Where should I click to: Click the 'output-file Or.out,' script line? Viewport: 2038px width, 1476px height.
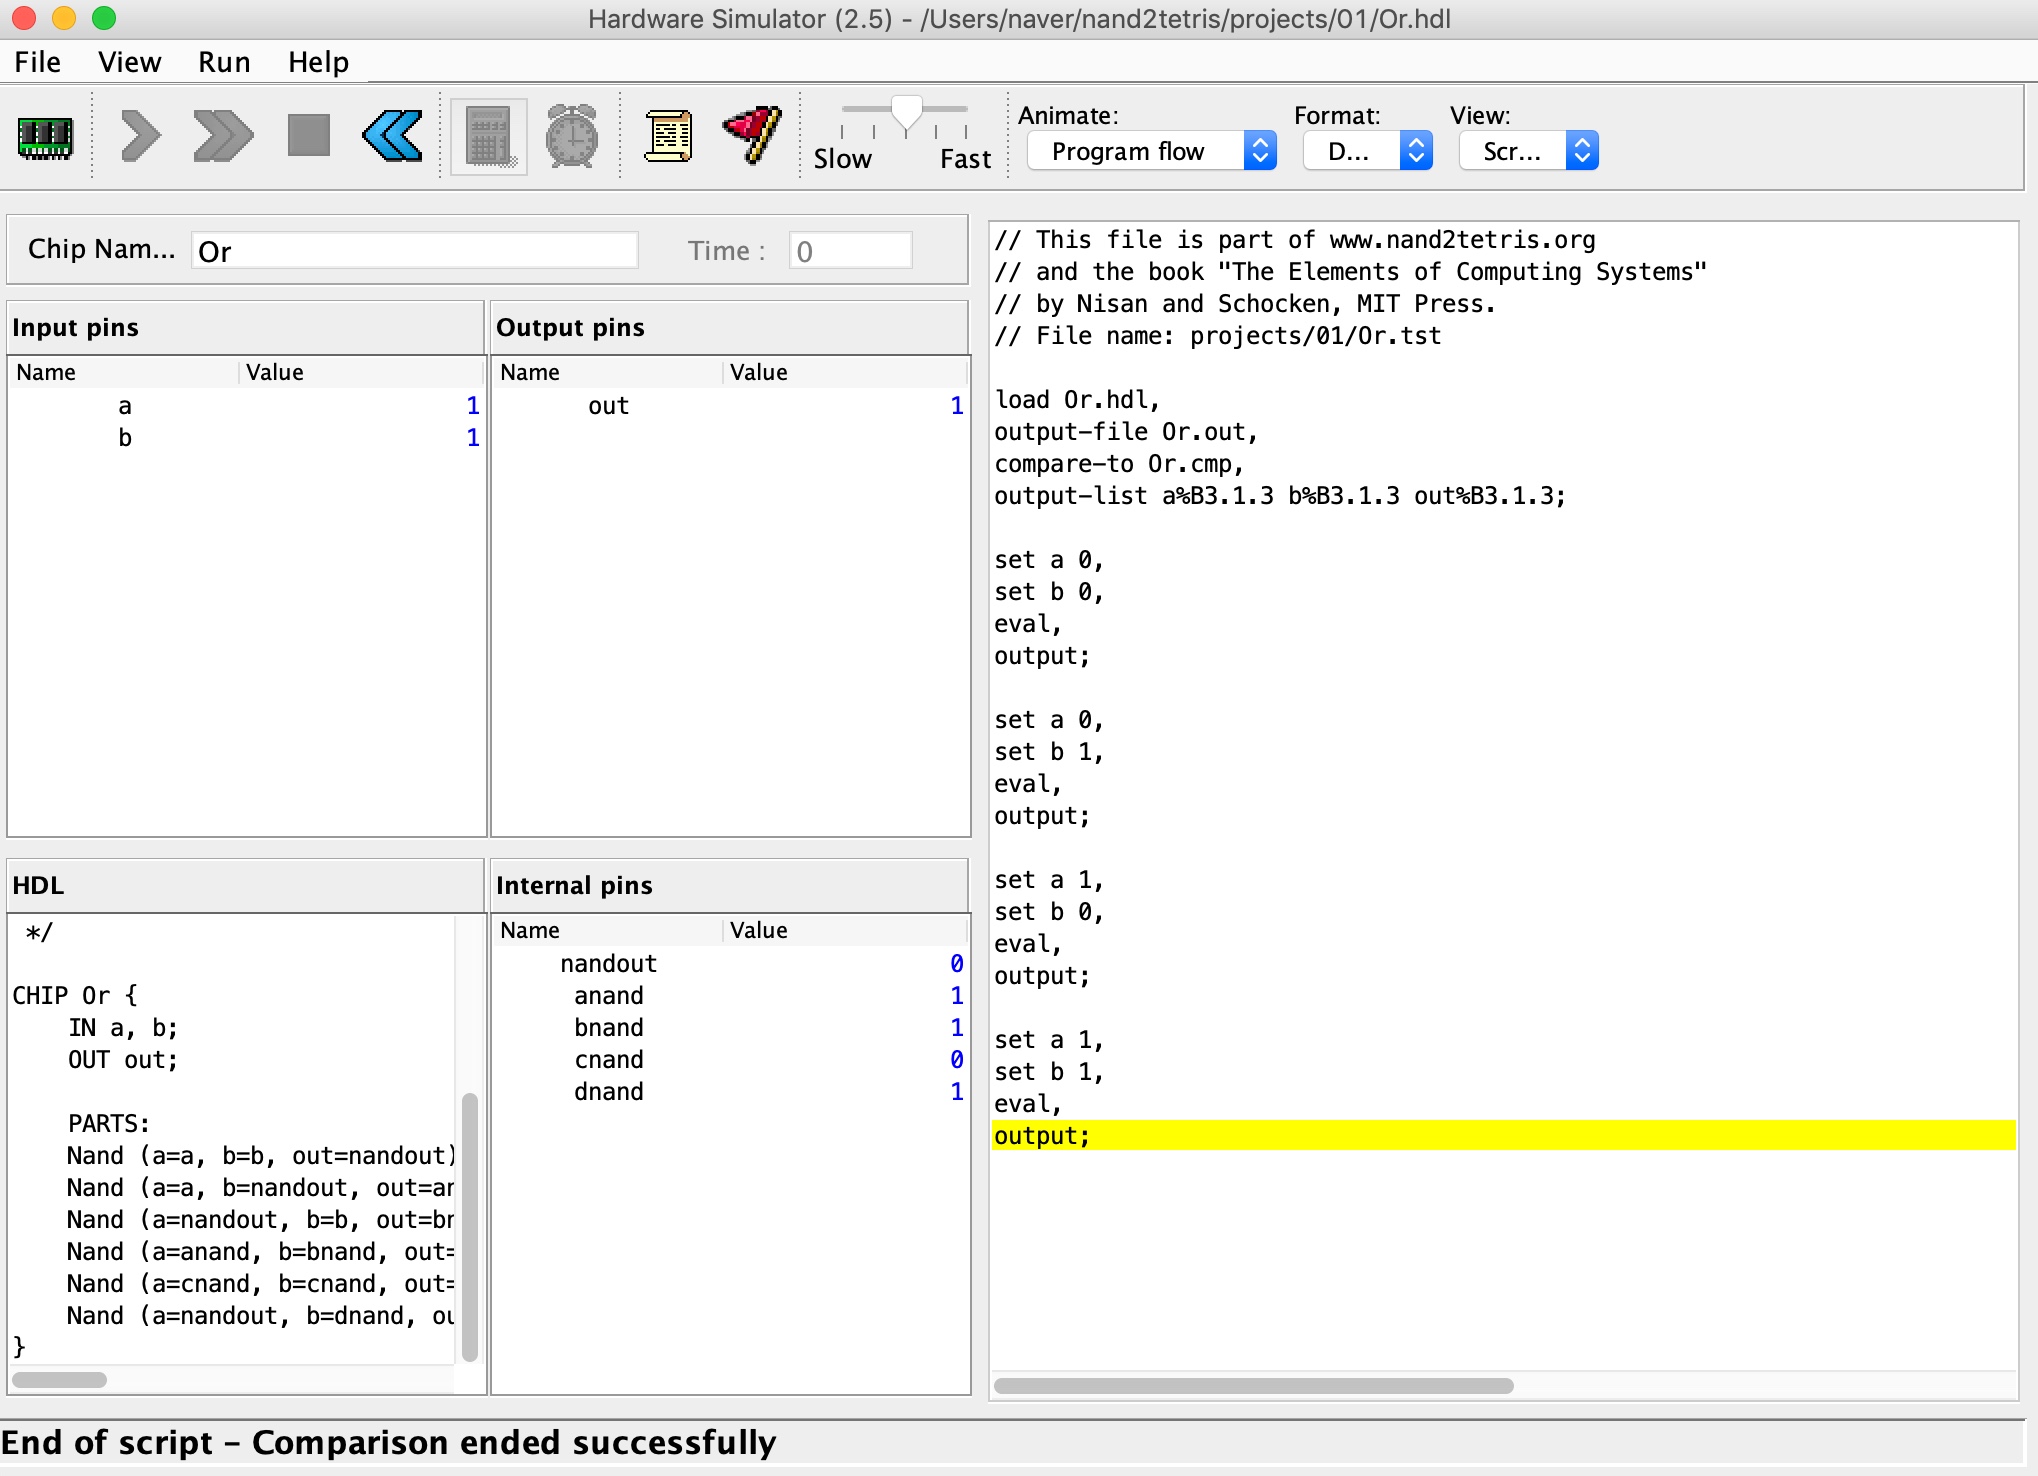pos(1126,432)
